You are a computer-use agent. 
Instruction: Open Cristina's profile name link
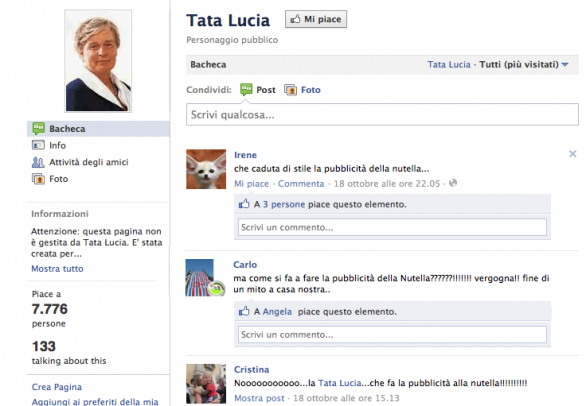[252, 370]
